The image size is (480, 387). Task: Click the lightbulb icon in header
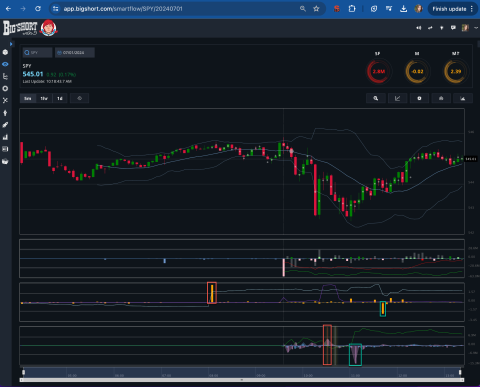click(x=442, y=28)
